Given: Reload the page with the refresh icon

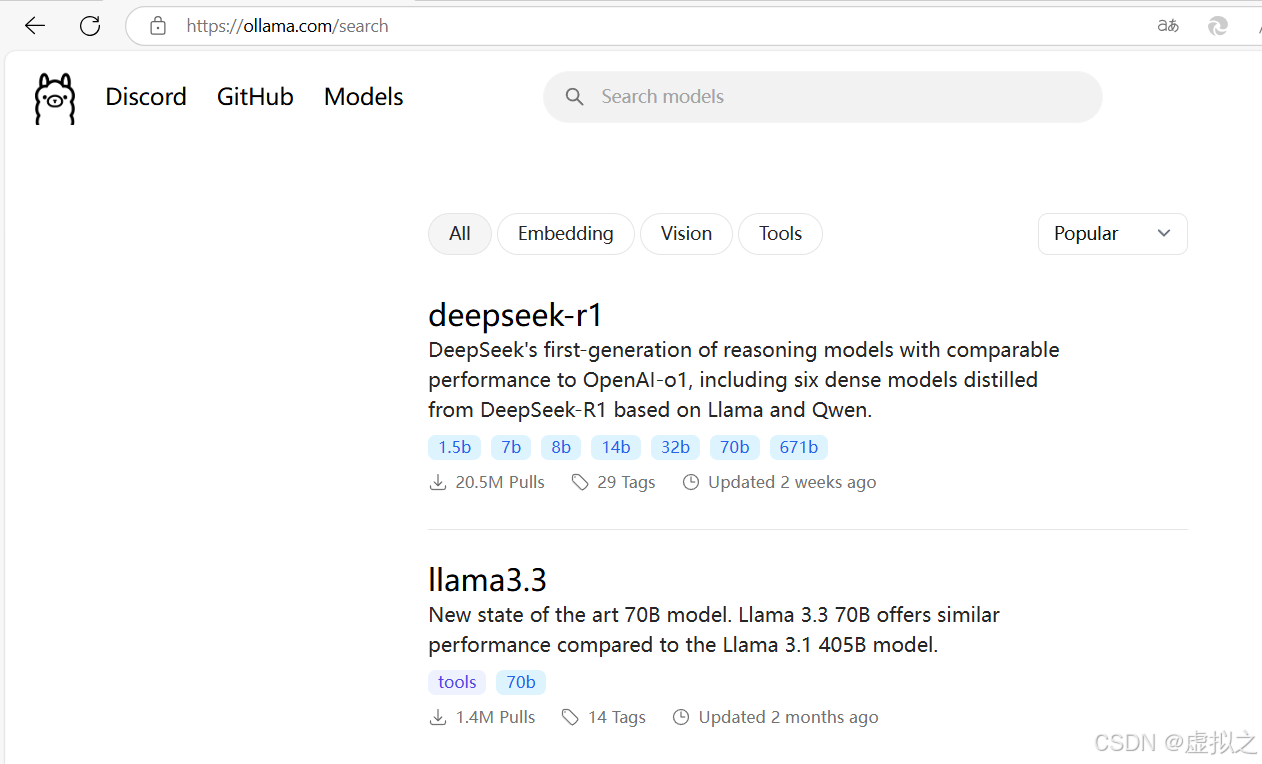Looking at the screenshot, I should coord(90,26).
